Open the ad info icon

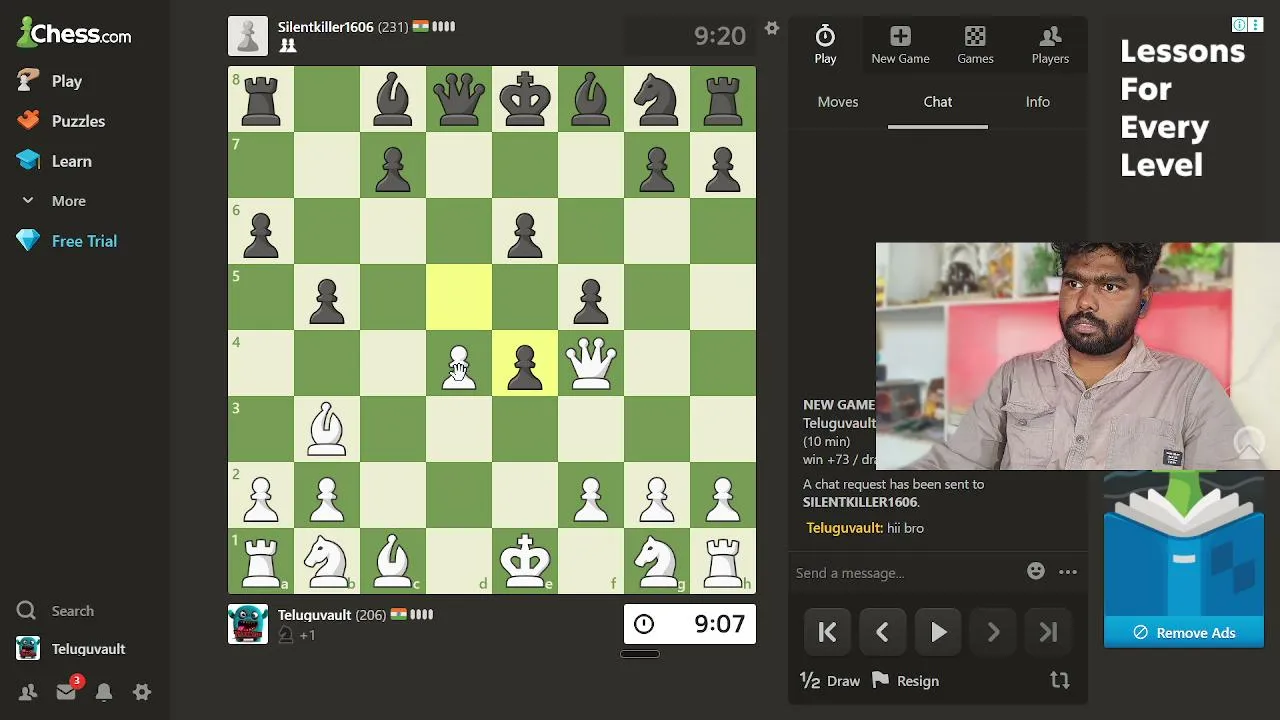pos(1239,25)
